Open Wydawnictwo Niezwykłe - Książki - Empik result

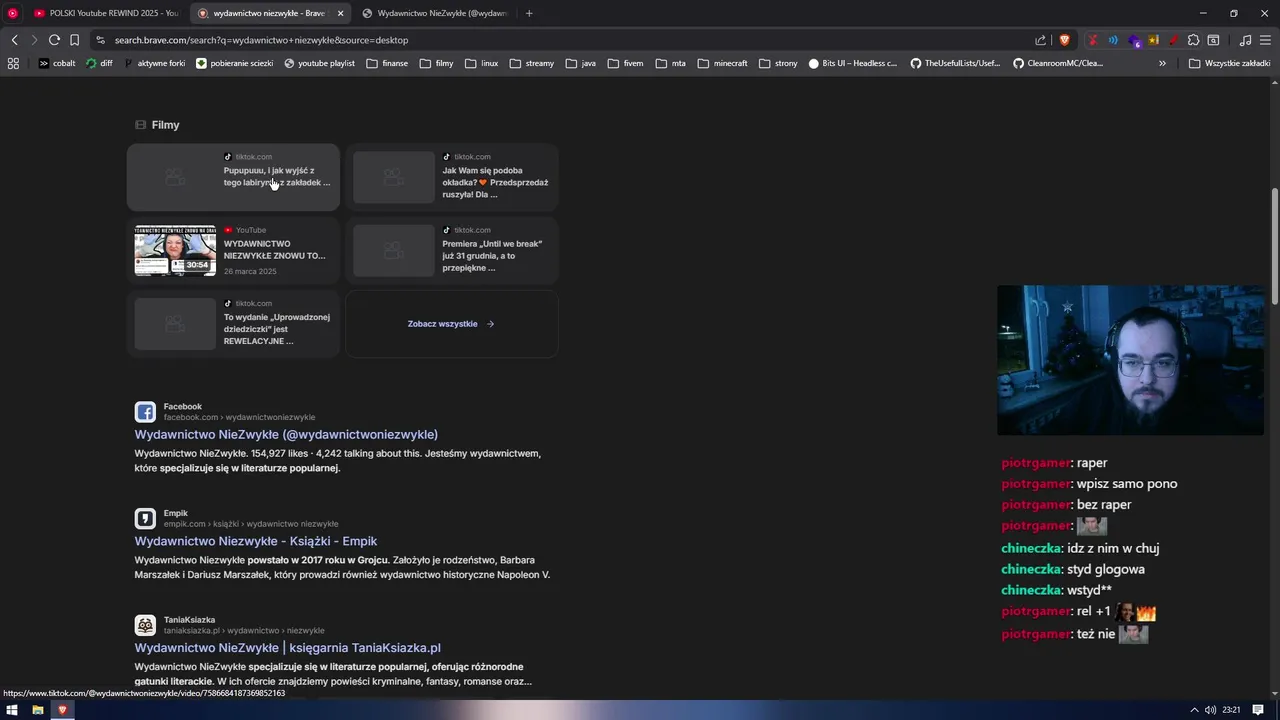(x=256, y=541)
